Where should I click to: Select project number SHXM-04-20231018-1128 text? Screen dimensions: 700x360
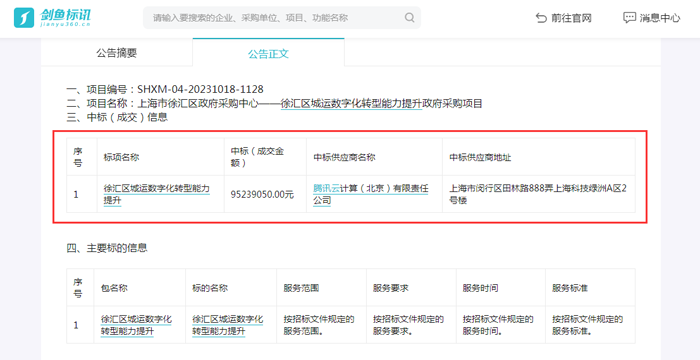[200, 89]
